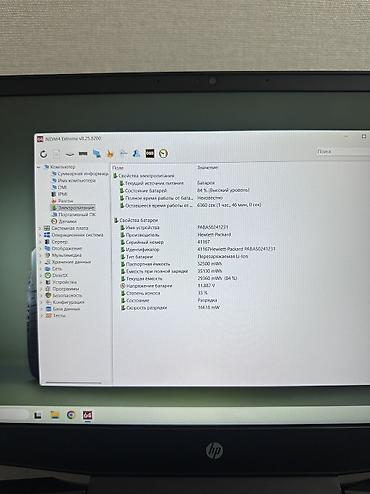Viewport: 370px width, 494px height.
Task: Select the IPMI tree item
Action: coord(59,194)
